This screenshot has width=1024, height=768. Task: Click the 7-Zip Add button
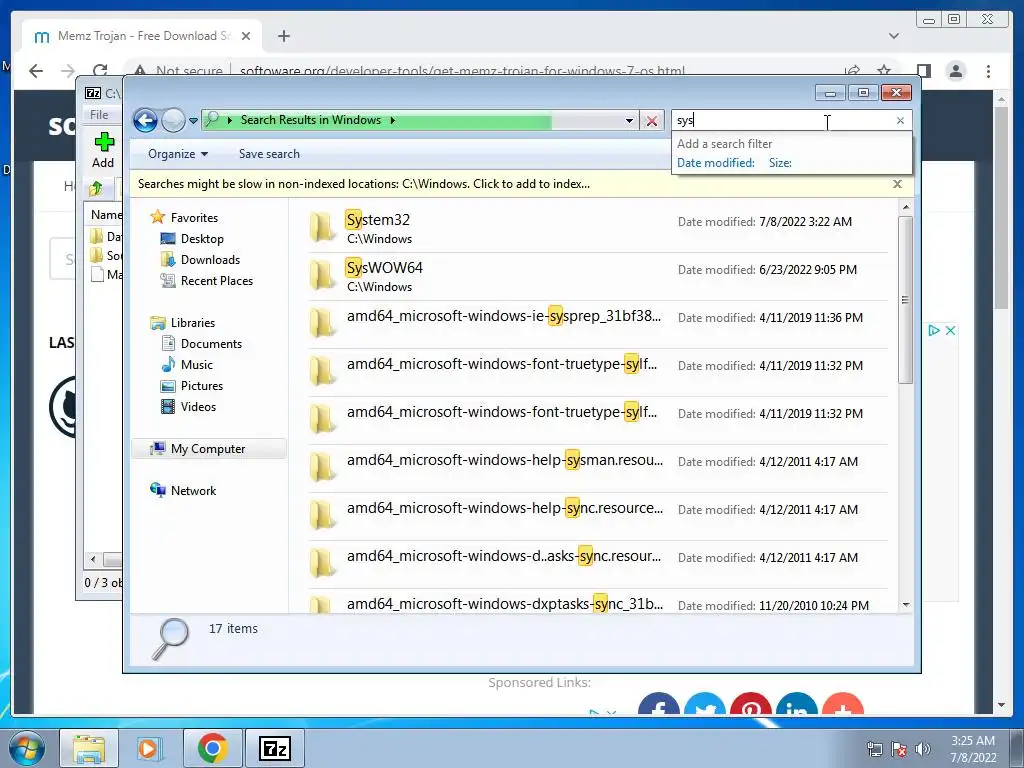click(x=103, y=151)
